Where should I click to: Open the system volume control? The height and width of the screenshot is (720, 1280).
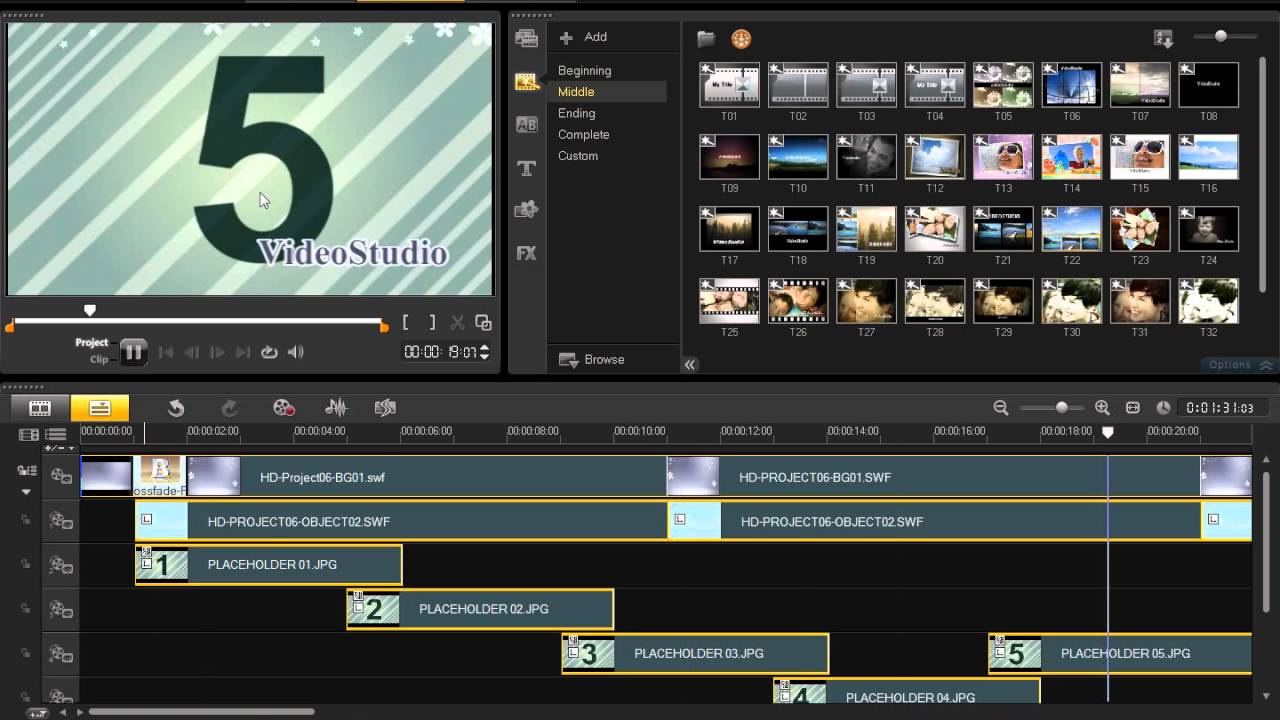click(x=295, y=352)
